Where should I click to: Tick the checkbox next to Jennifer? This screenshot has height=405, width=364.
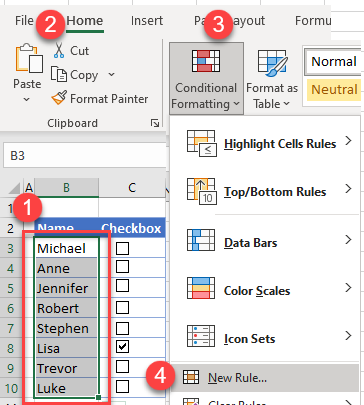click(122, 286)
